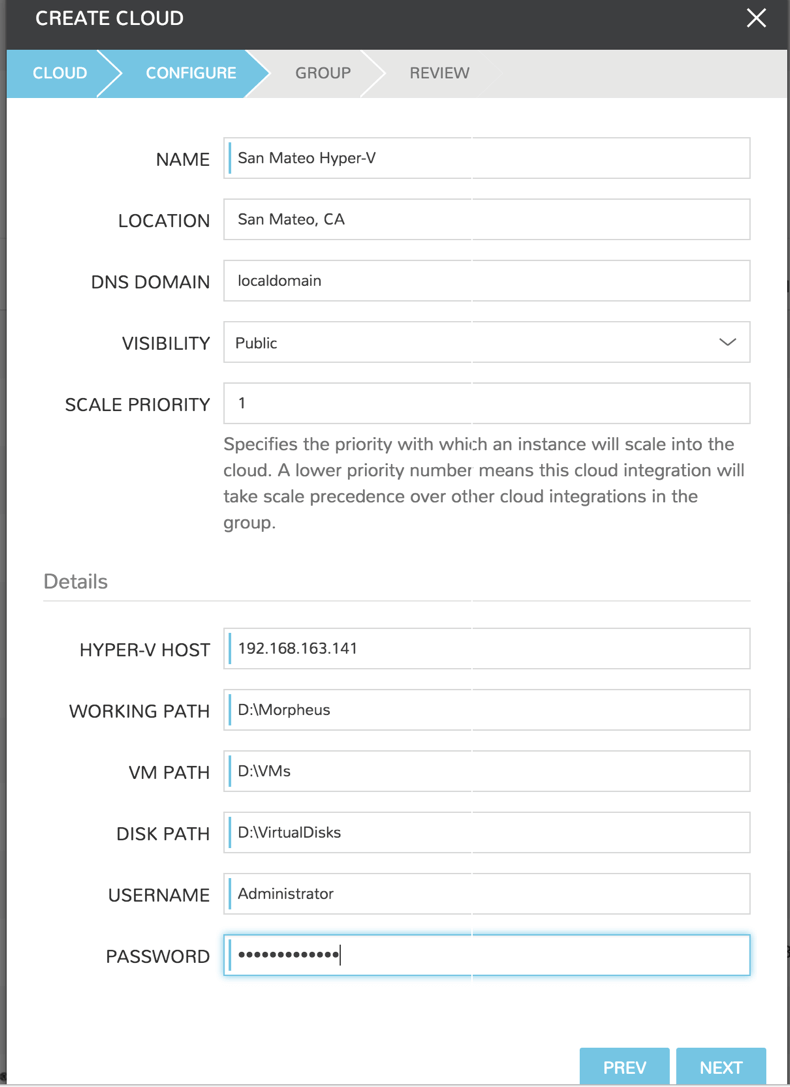
Task: Focus the Password input field
Action: point(486,955)
